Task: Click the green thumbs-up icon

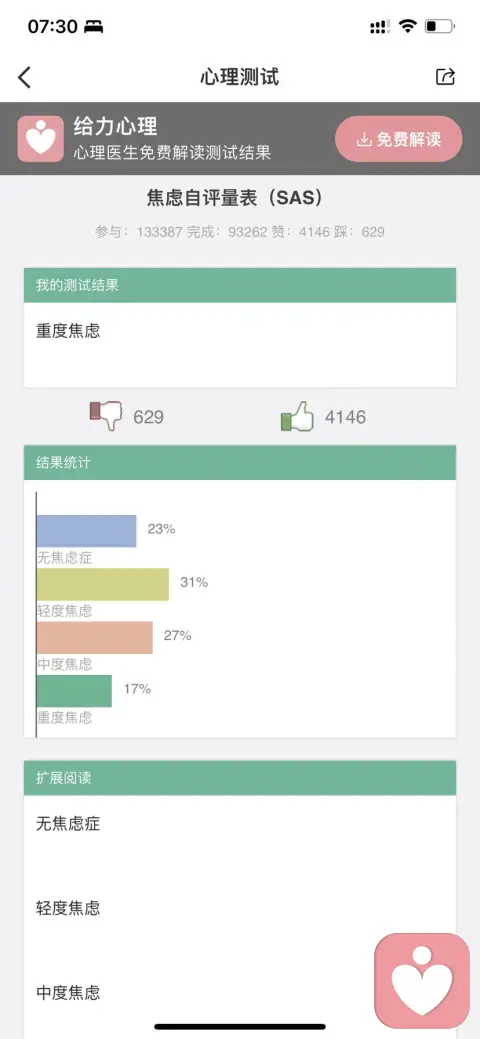Action: point(297,416)
